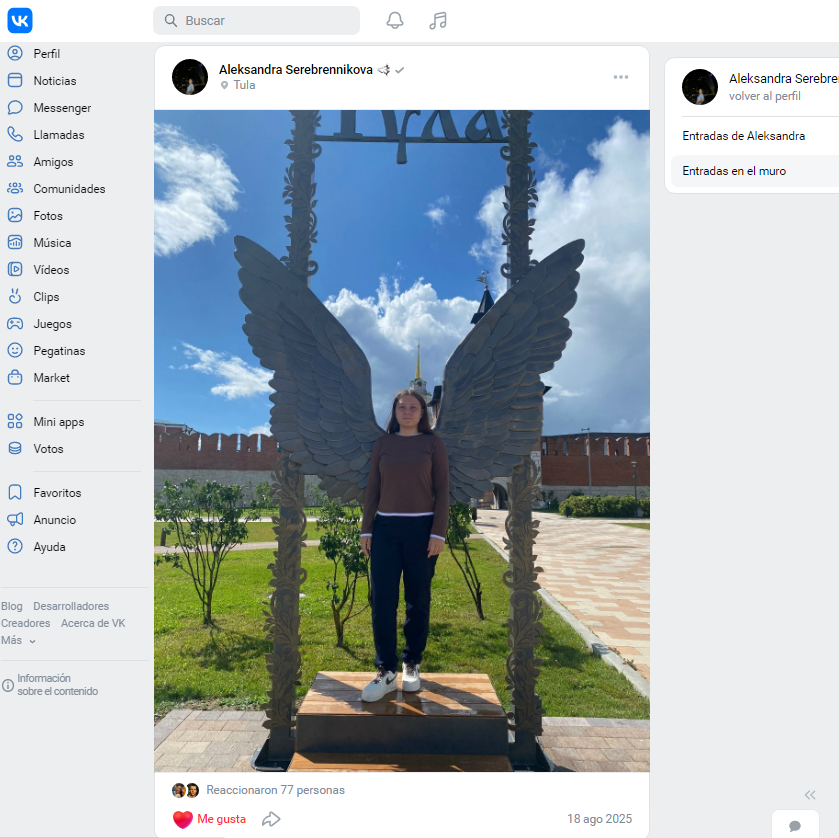This screenshot has height=838, width=839.
Task: Click the verified checkmark beside author name
Action: [399, 70]
